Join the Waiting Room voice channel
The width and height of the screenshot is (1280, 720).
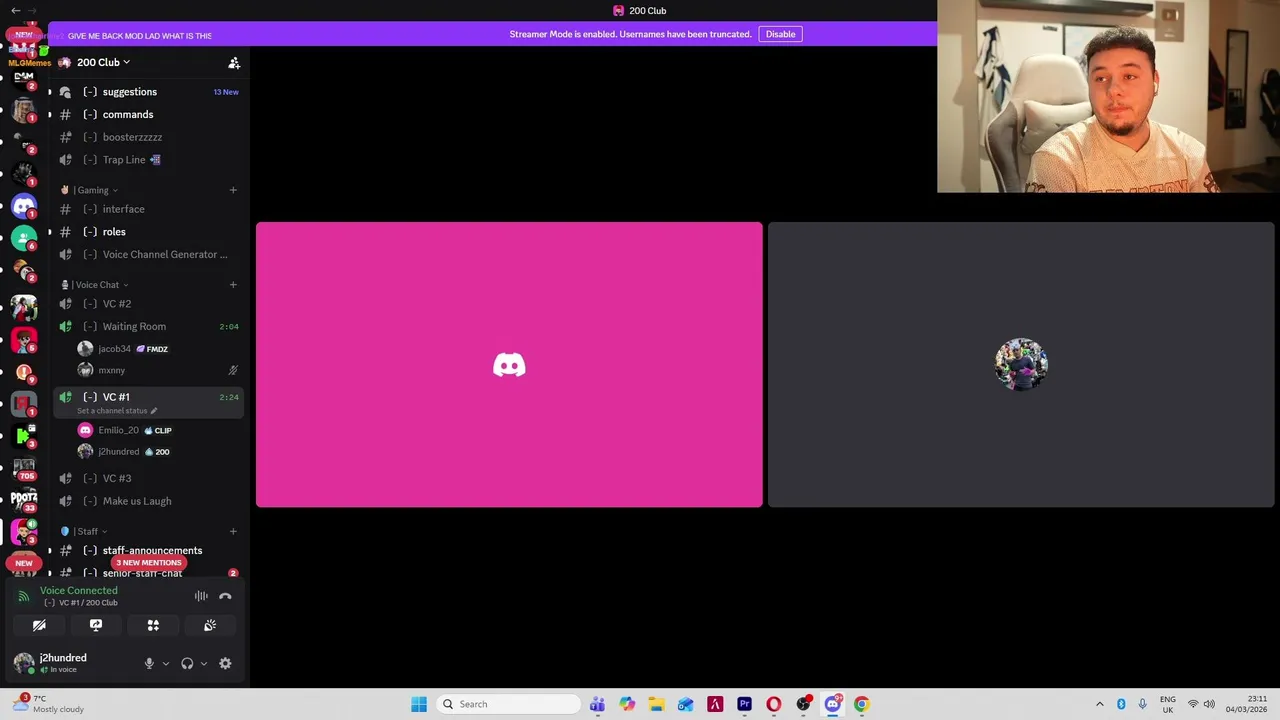pos(148,326)
